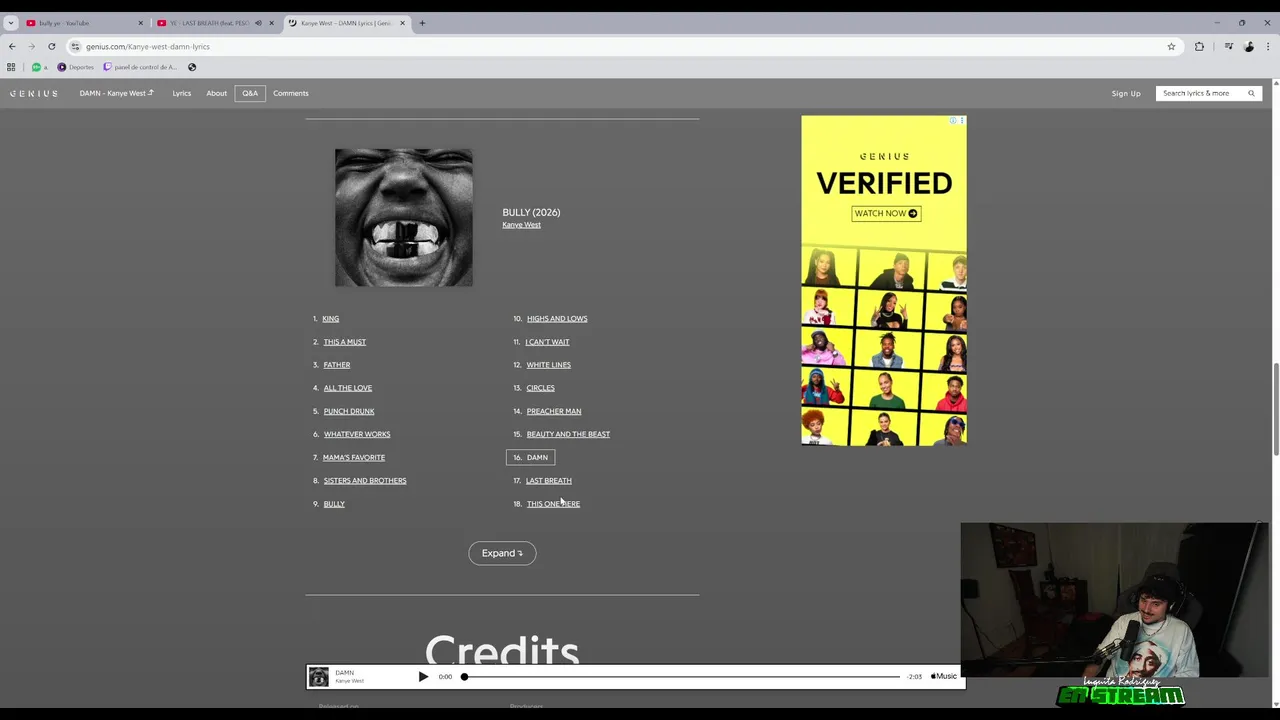Screen dimensions: 1280x720
Task: Switch to the 'YE - LAST BREATH' YouTube tab
Action: click(213, 23)
